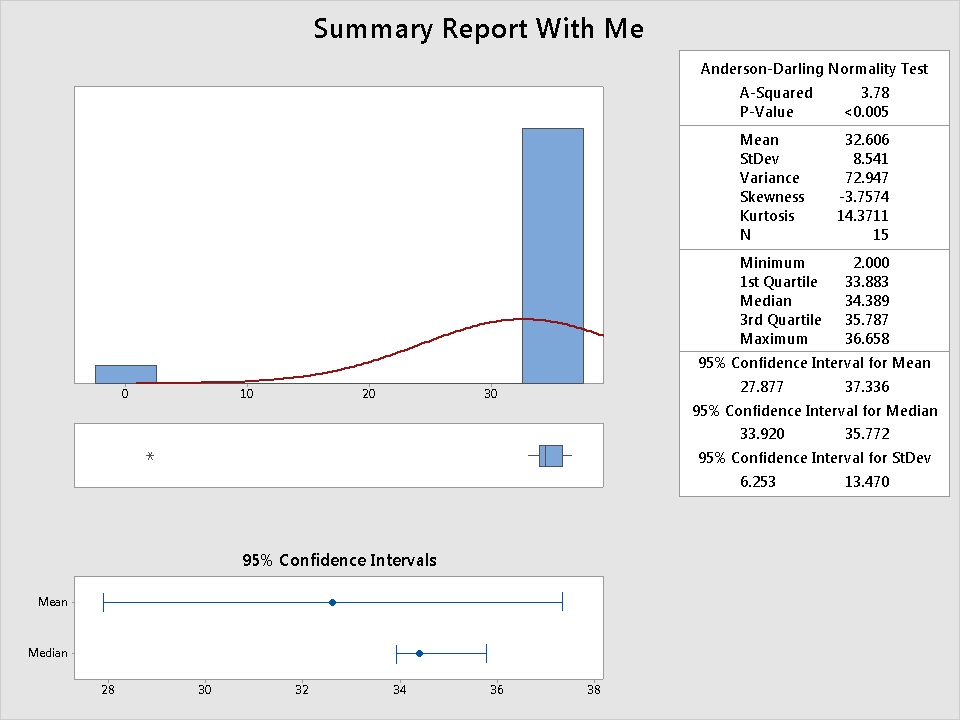Select the histogram x-axis tick label 20

[x=369, y=394]
